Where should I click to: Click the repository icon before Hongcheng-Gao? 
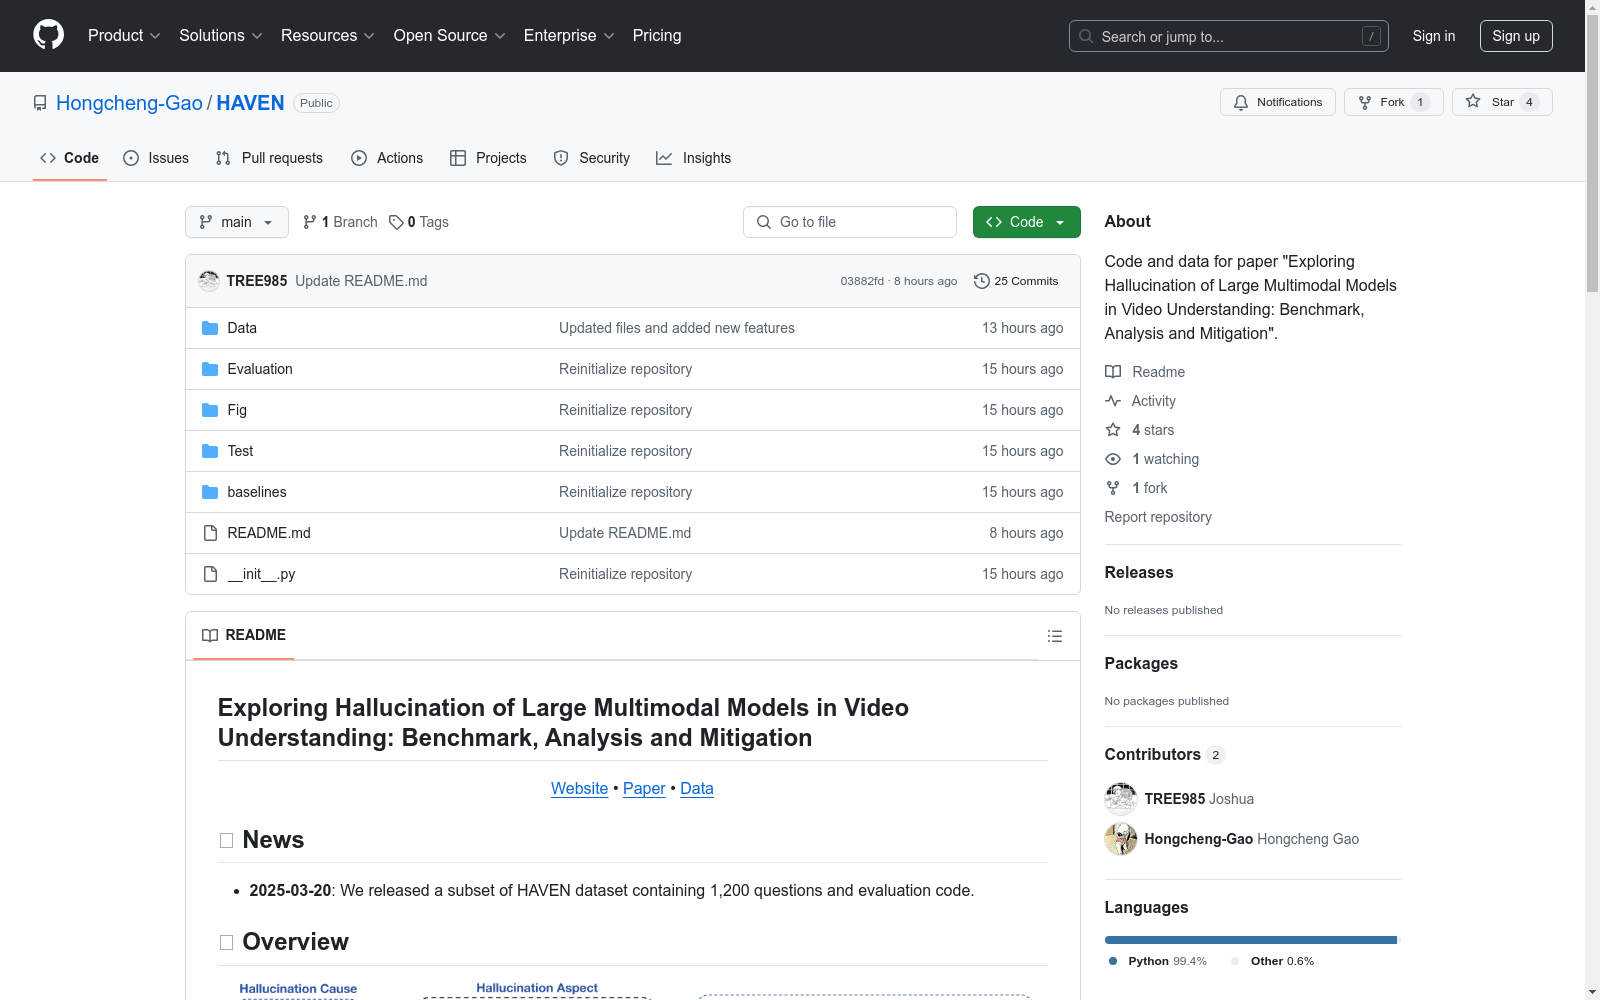(40, 103)
